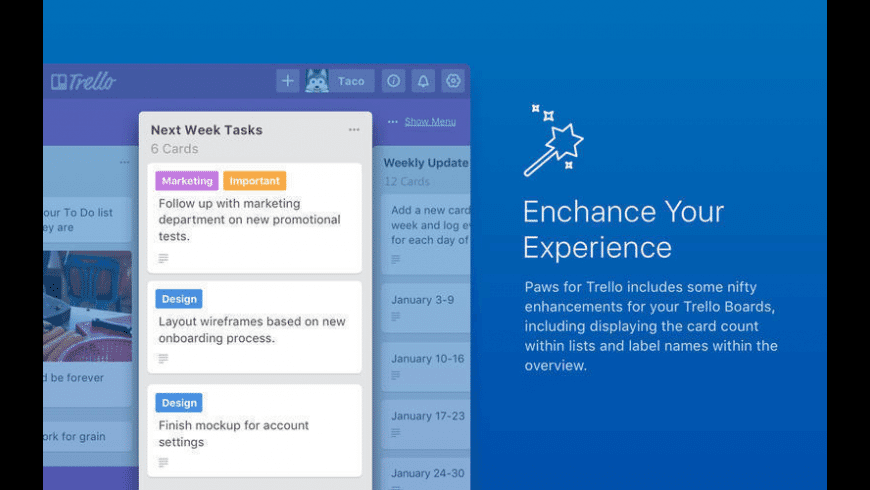870x490 pixels.
Task: Click description icon on January 17-23 card
Action: [396, 433]
